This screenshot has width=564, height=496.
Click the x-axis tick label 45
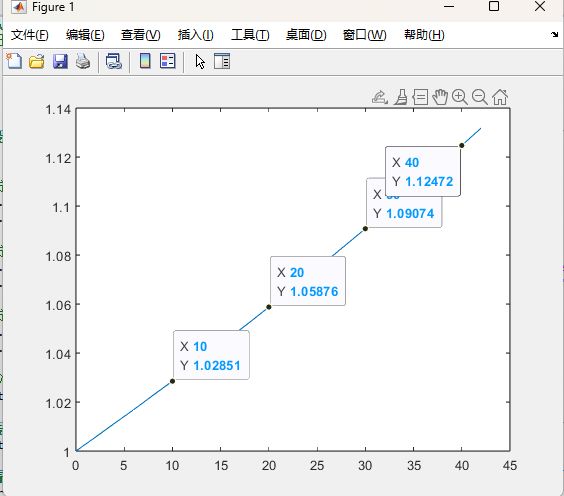510,465
